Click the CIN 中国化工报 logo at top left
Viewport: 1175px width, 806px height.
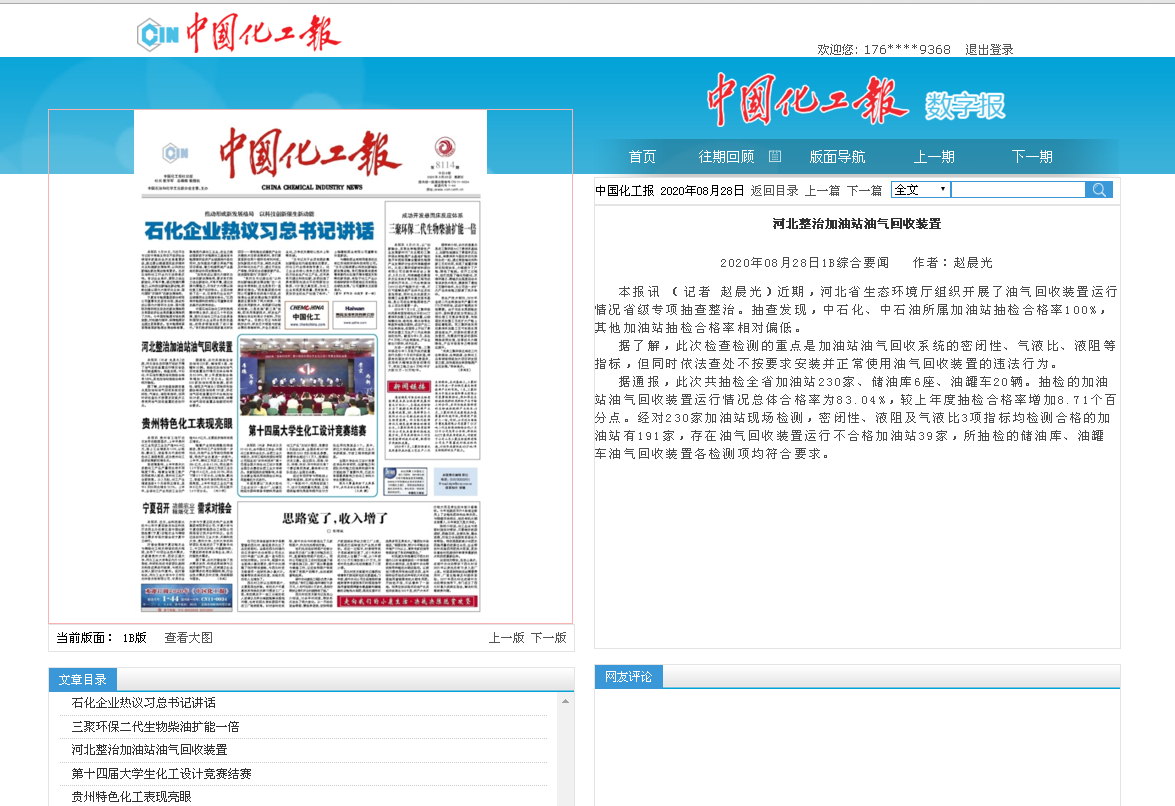click(x=239, y=34)
